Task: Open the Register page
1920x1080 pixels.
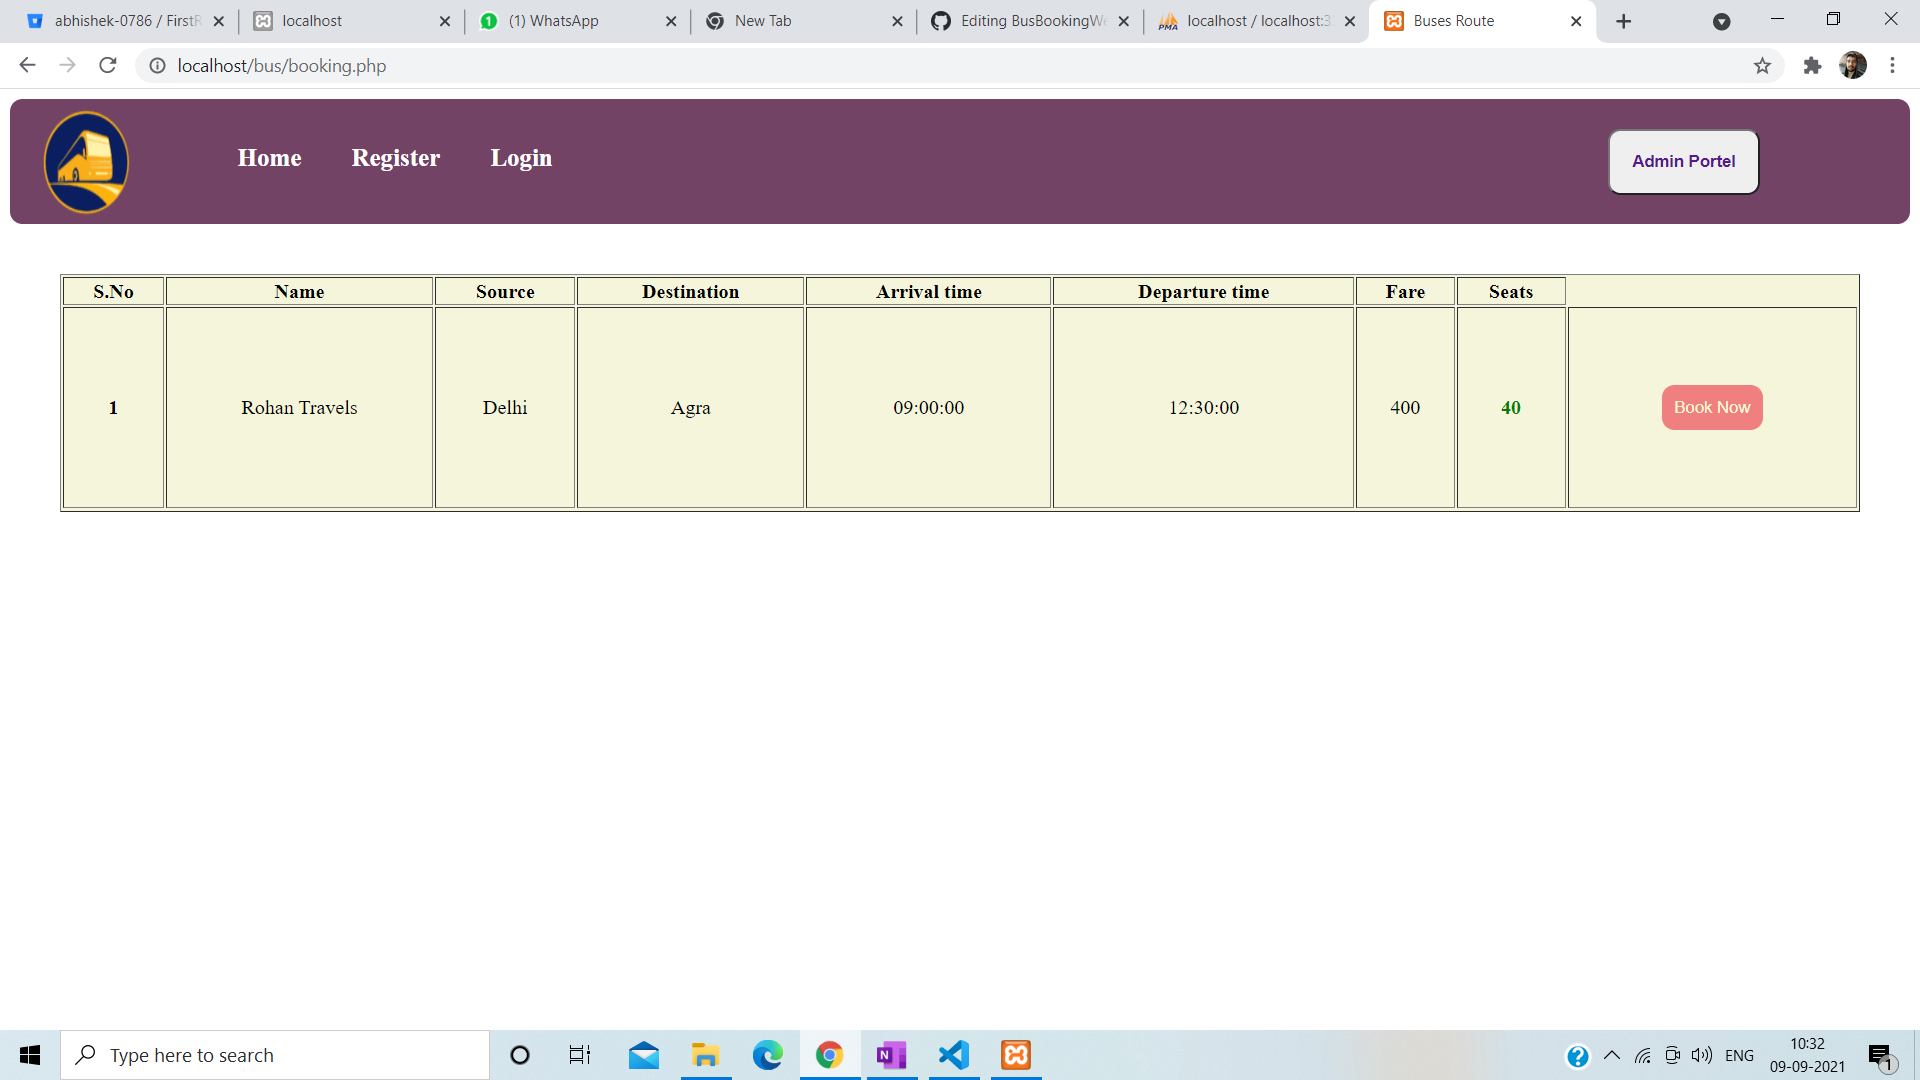Action: (396, 157)
